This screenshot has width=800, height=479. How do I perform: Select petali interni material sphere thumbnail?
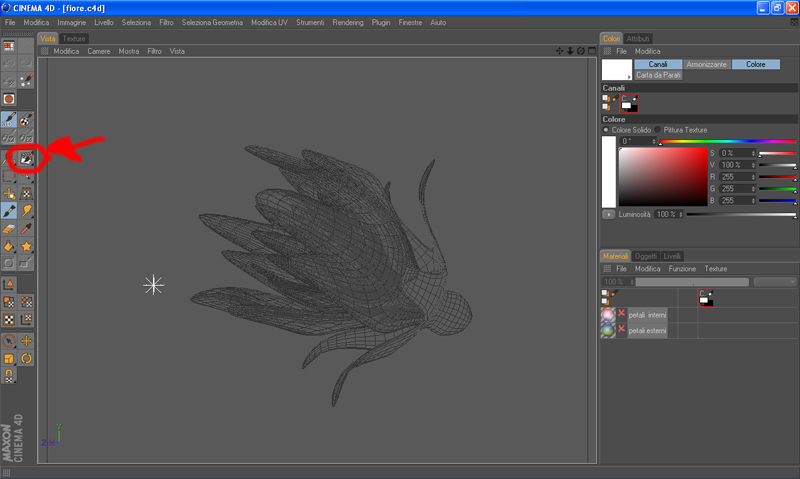tap(608, 315)
